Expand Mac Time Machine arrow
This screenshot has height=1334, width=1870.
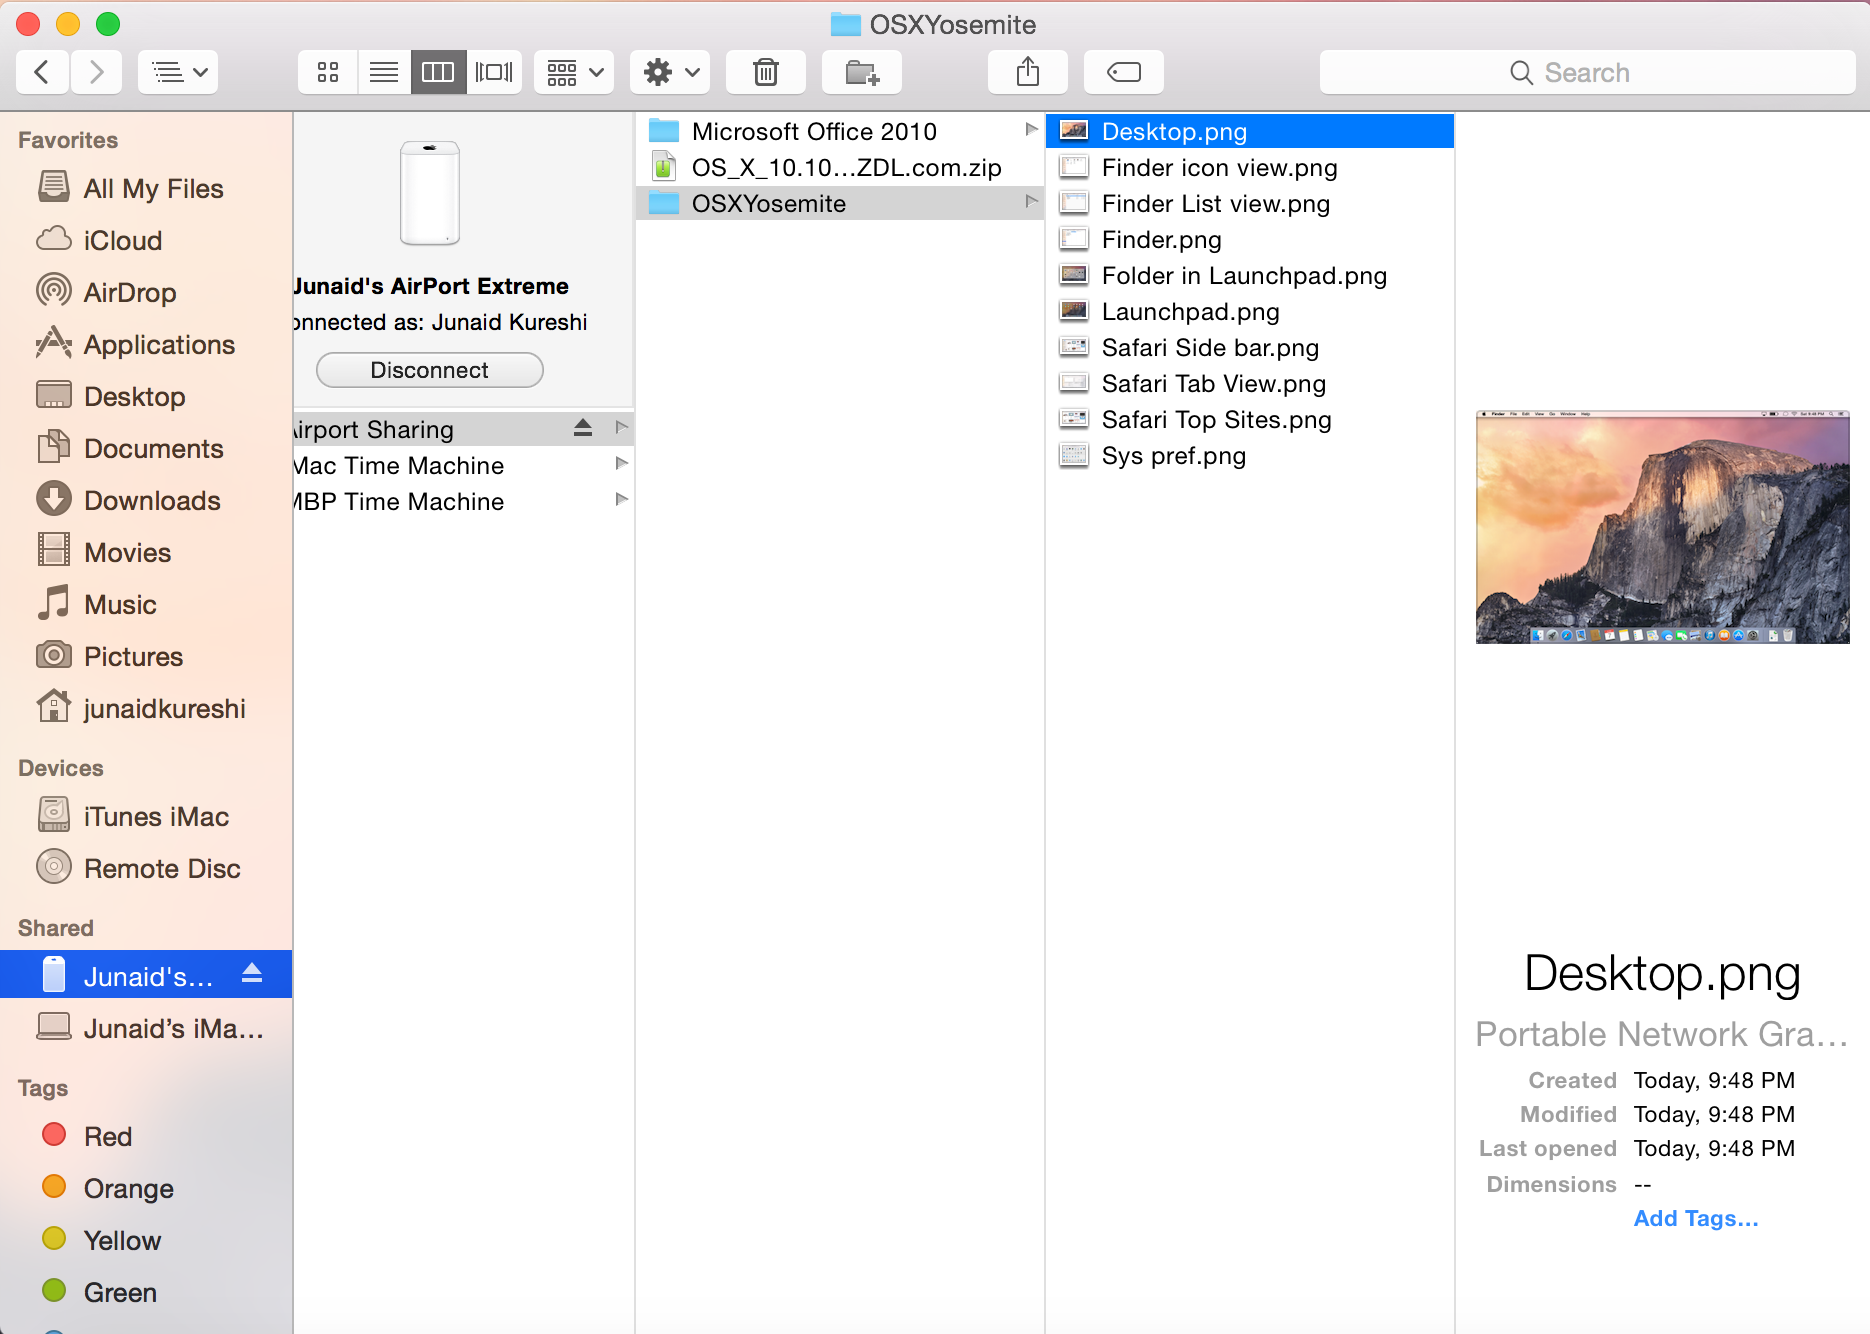coord(621,464)
